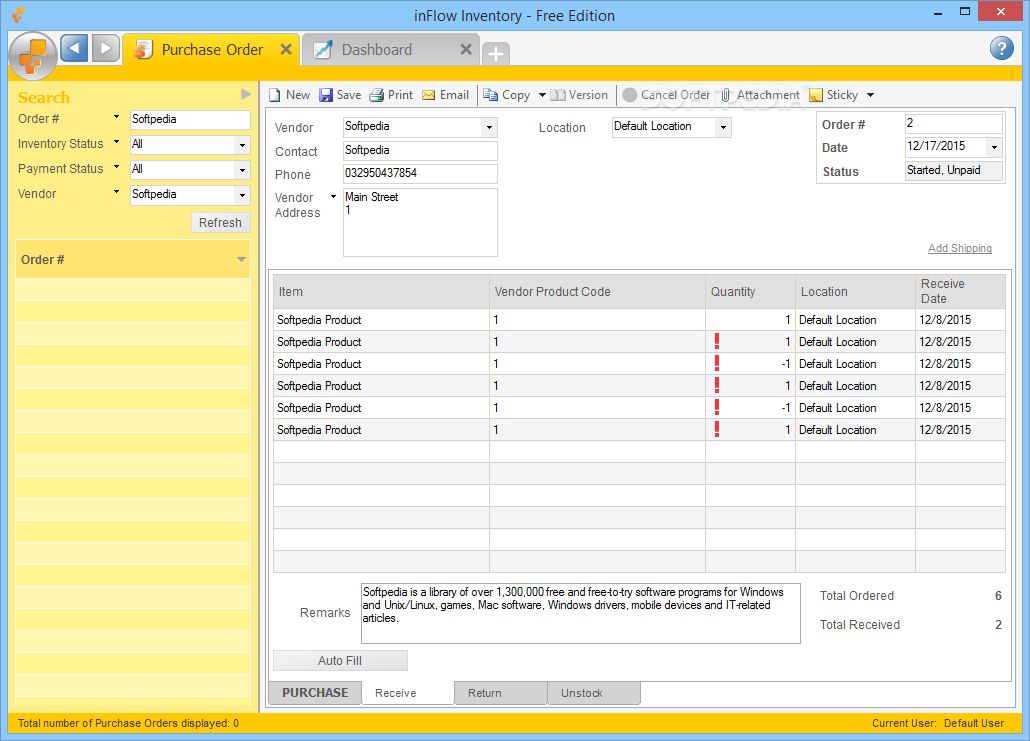
Task: Go back with the left arrow button
Action: click(74, 48)
